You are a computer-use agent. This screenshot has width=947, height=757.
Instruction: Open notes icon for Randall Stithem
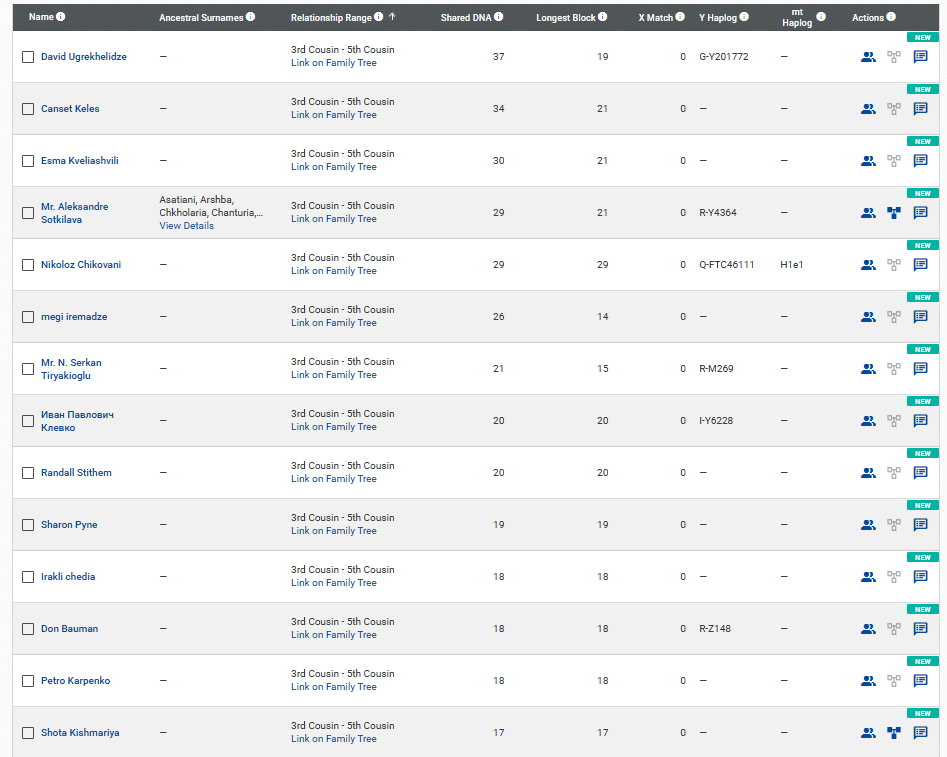click(921, 473)
